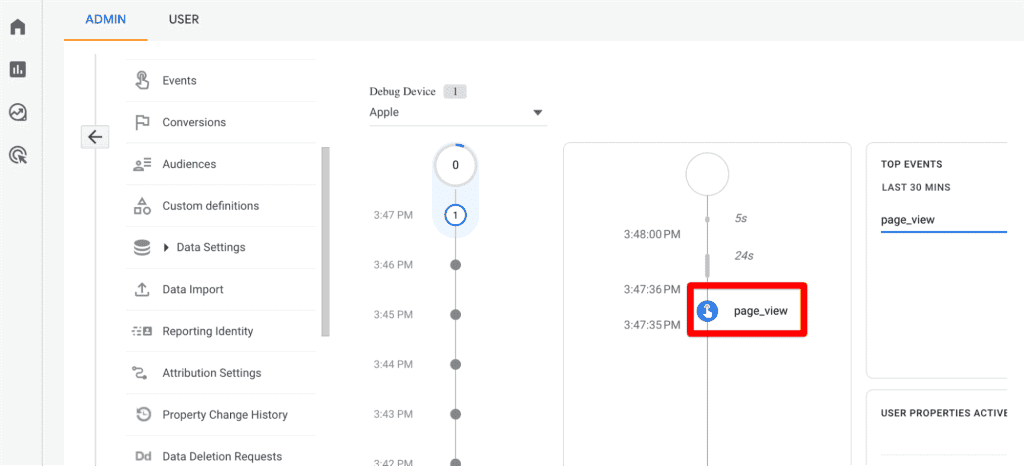
Task: Open the Debug Device Apple dropdown
Action: coord(458,112)
